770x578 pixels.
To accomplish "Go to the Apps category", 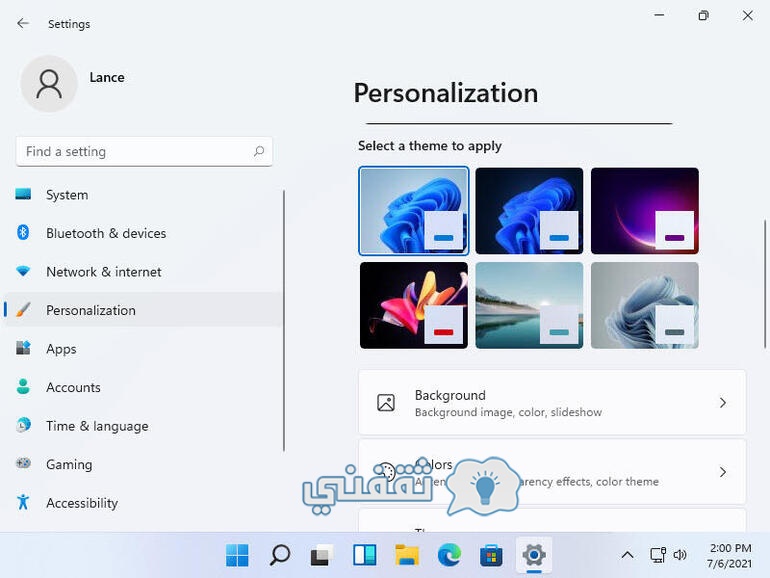I will (x=61, y=349).
